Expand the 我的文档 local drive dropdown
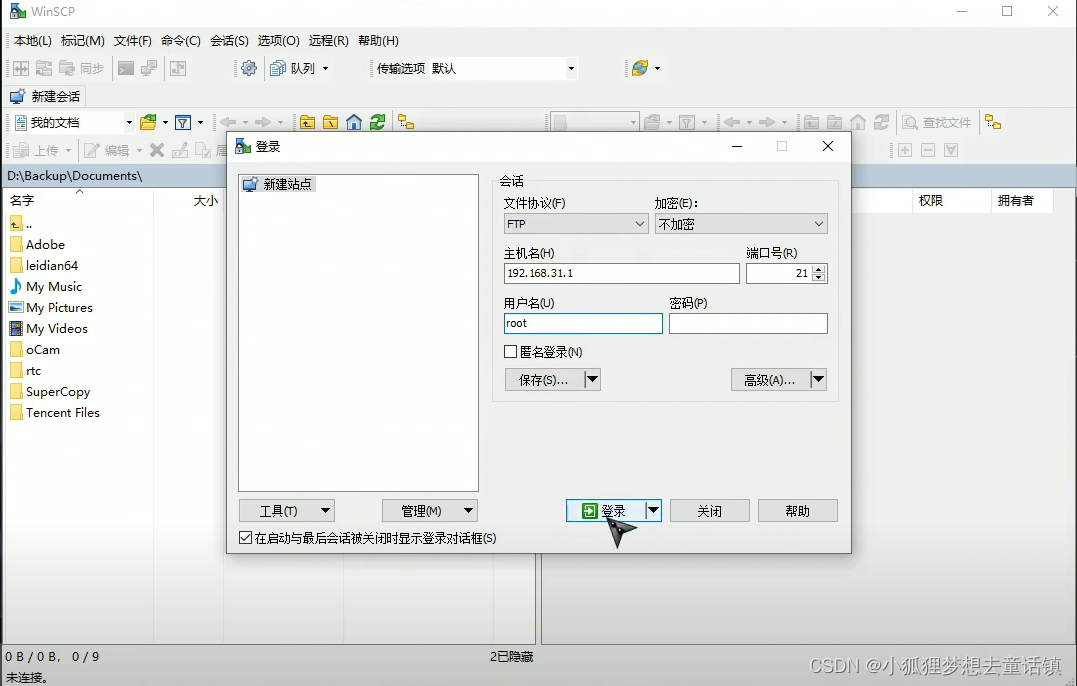 pyautogui.click(x=128, y=122)
